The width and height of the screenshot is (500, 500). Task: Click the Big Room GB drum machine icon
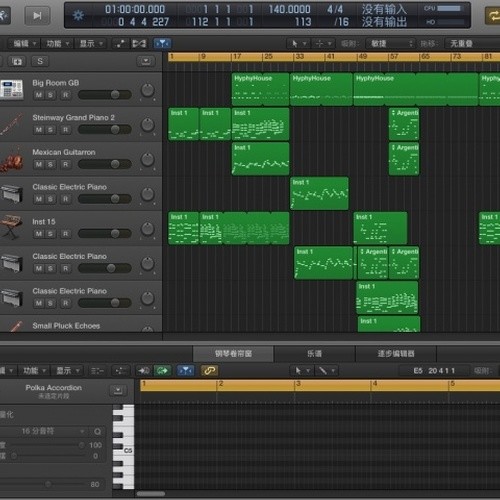click(x=12, y=89)
